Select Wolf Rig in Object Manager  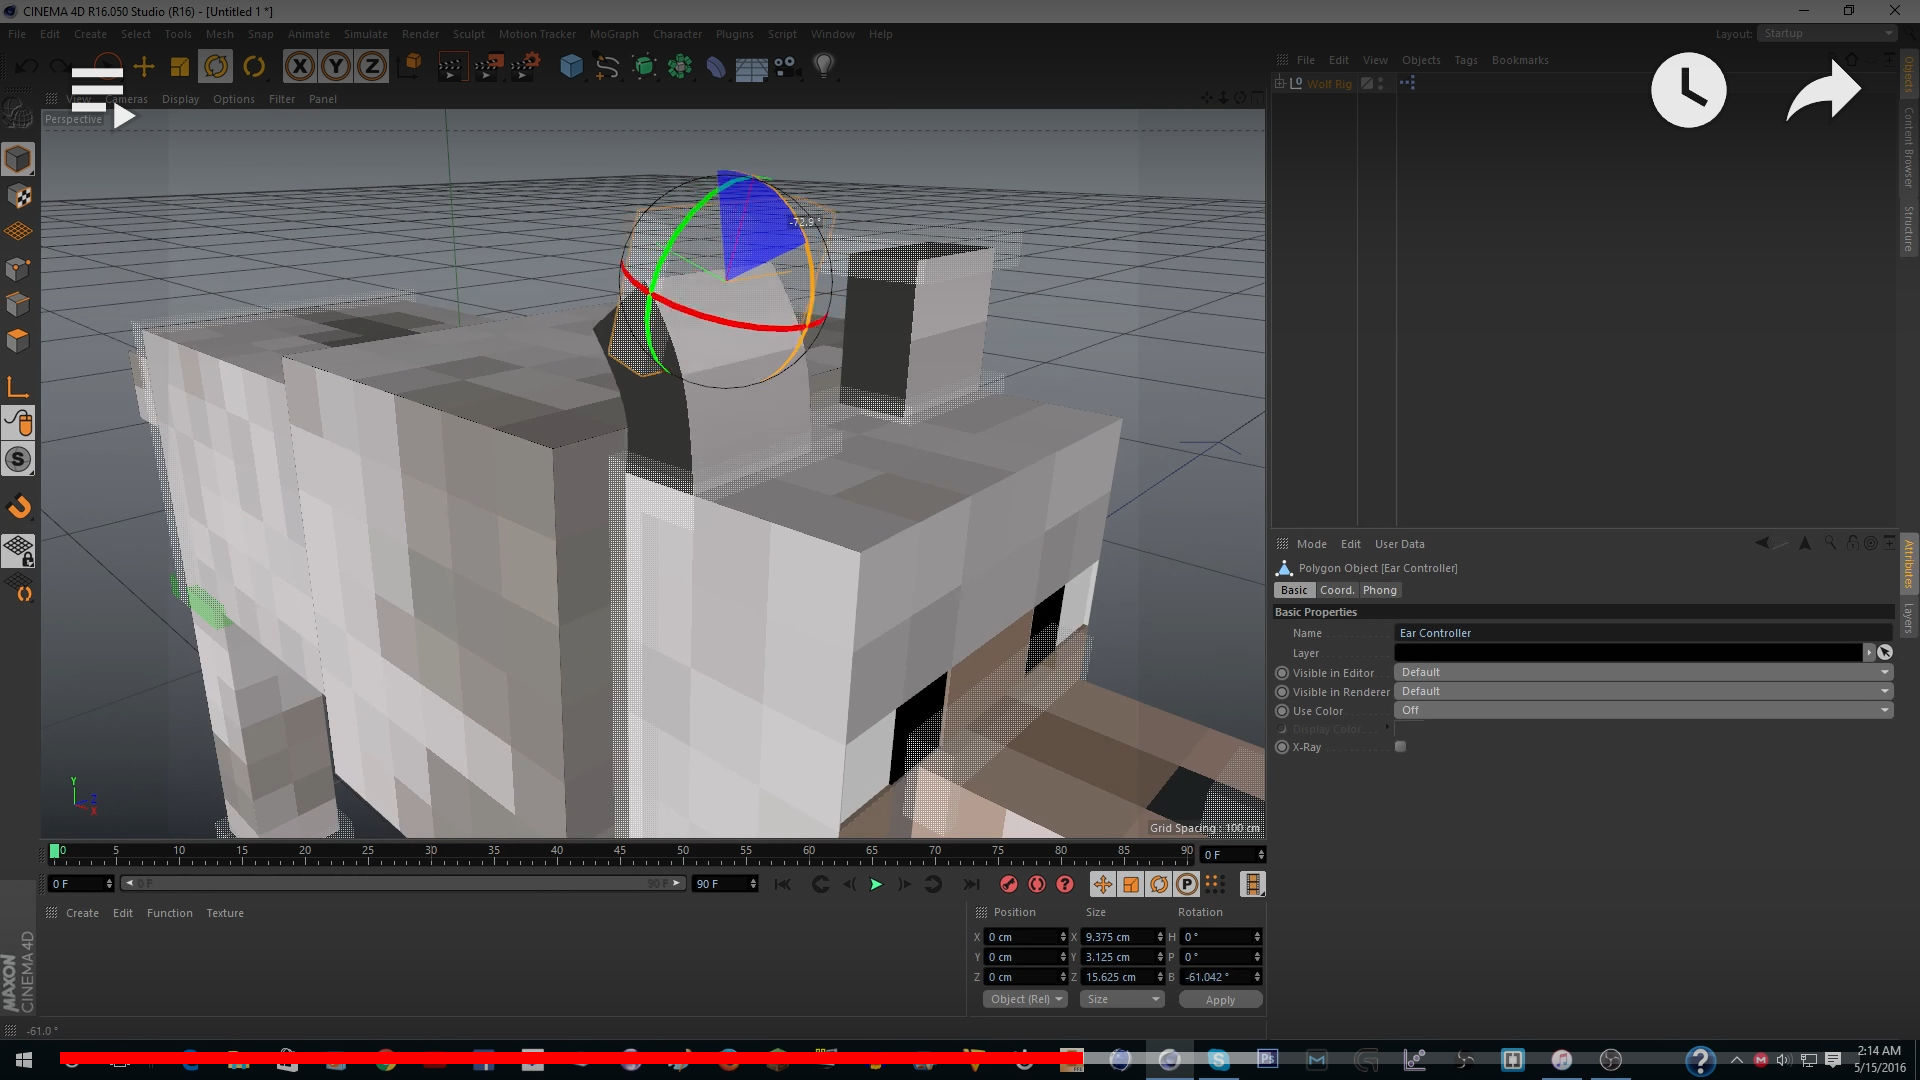point(1329,84)
